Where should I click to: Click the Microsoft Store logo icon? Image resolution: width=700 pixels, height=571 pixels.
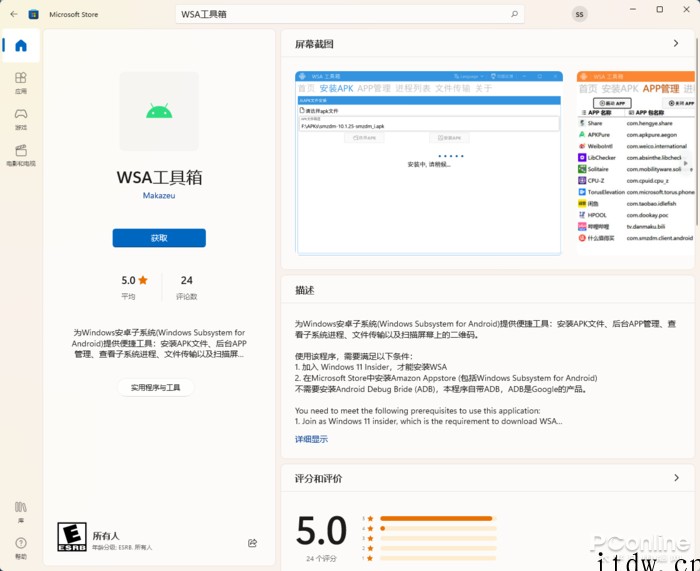[33, 14]
